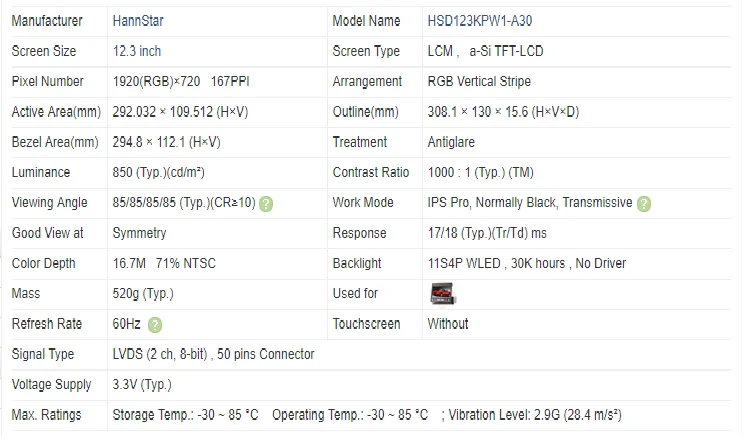The width and height of the screenshot is (743, 442).
Task: Select 'Vibration Level: 2.9G (28.4 m/s²)' text
Action: point(535,415)
